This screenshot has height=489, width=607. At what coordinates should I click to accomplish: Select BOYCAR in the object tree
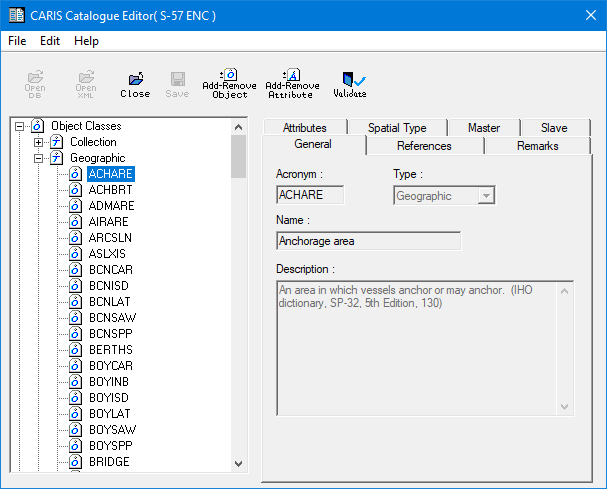[x=109, y=366]
